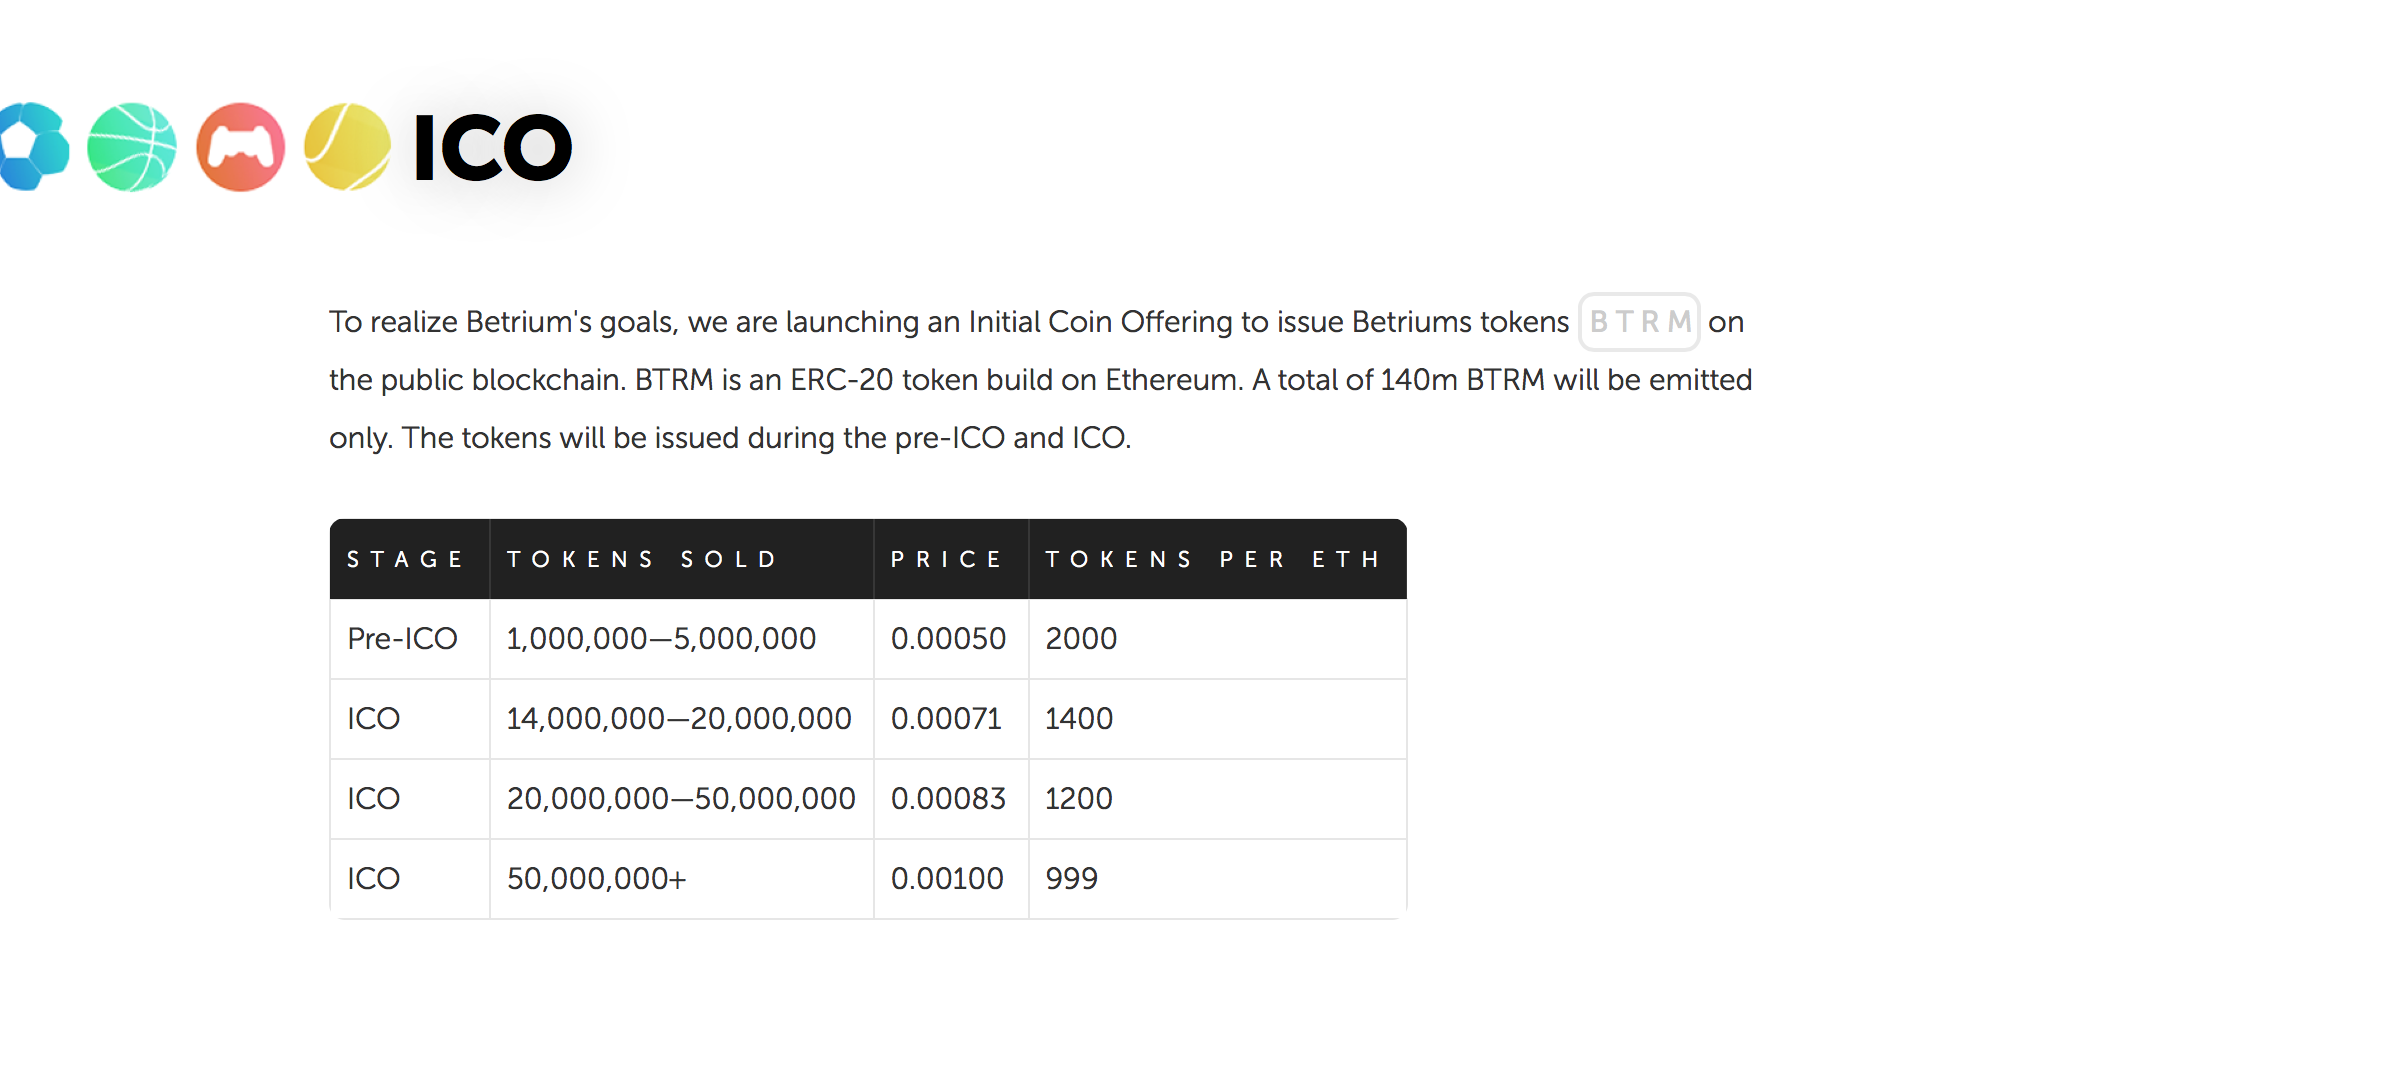Click the Pre-ICO stage cell

402,639
